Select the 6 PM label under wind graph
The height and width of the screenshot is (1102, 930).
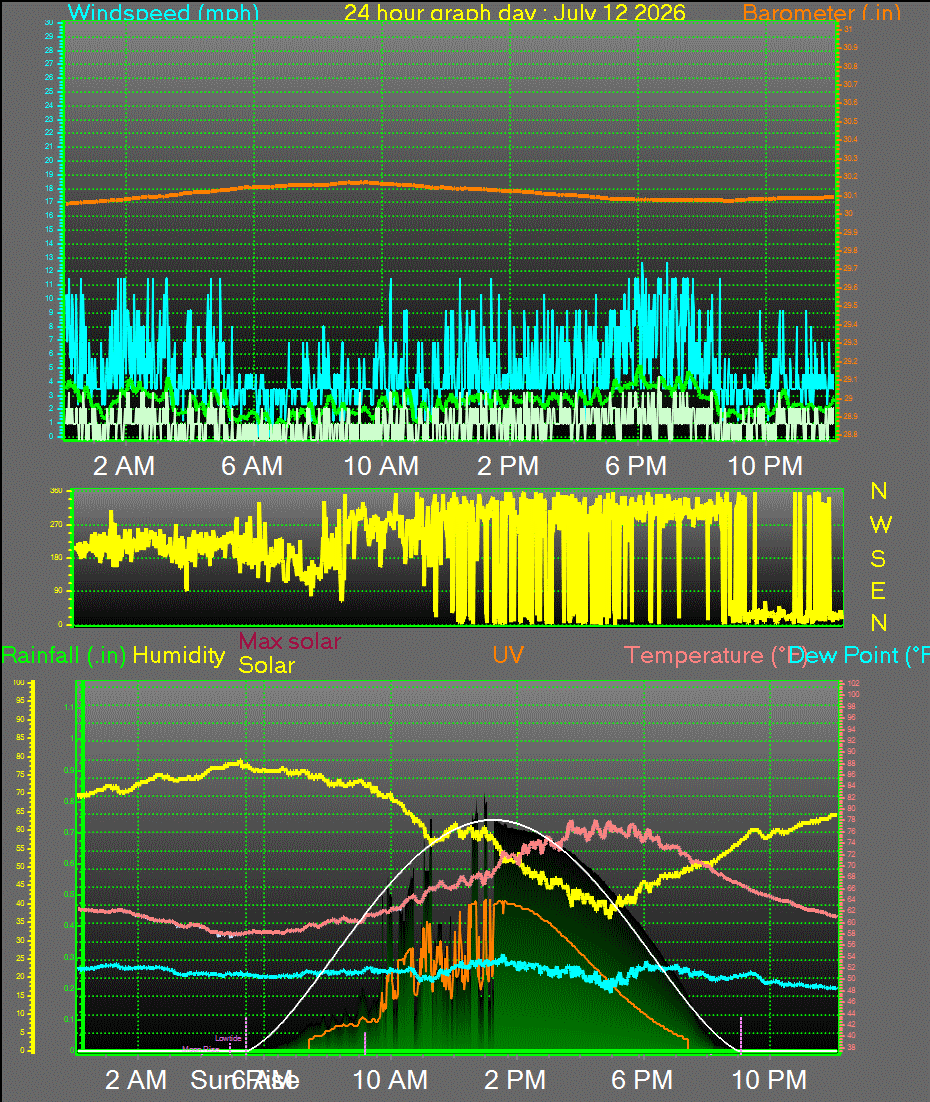pyautogui.click(x=636, y=466)
